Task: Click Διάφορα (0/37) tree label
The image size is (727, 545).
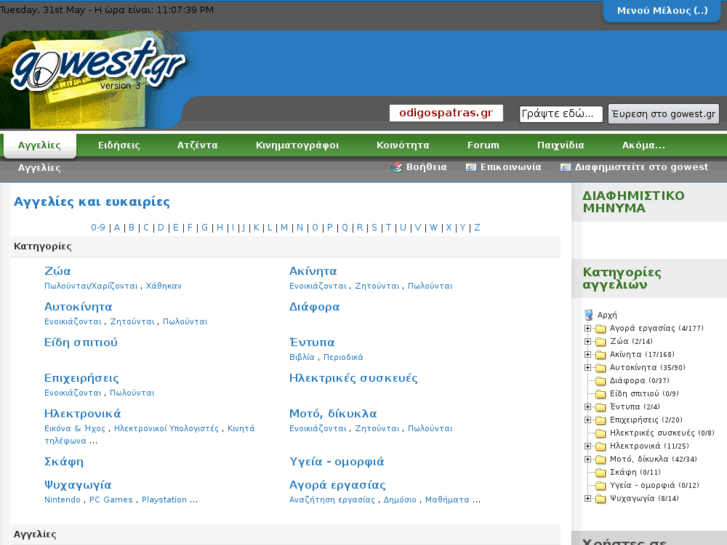Action: click(639, 381)
